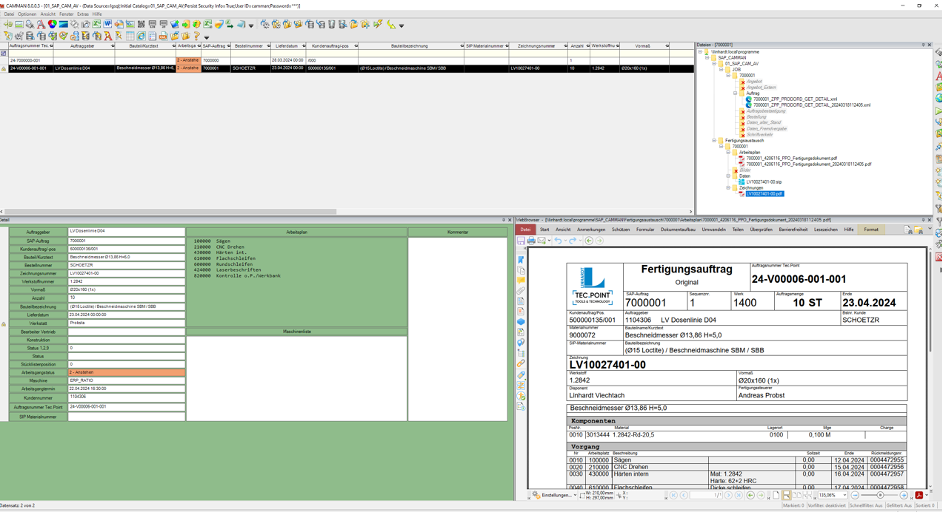This screenshot has height=512, width=942.
Task: Open the Einstellungen dropdown in PDF viewer
Action: pyautogui.click(x=557, y=495)
